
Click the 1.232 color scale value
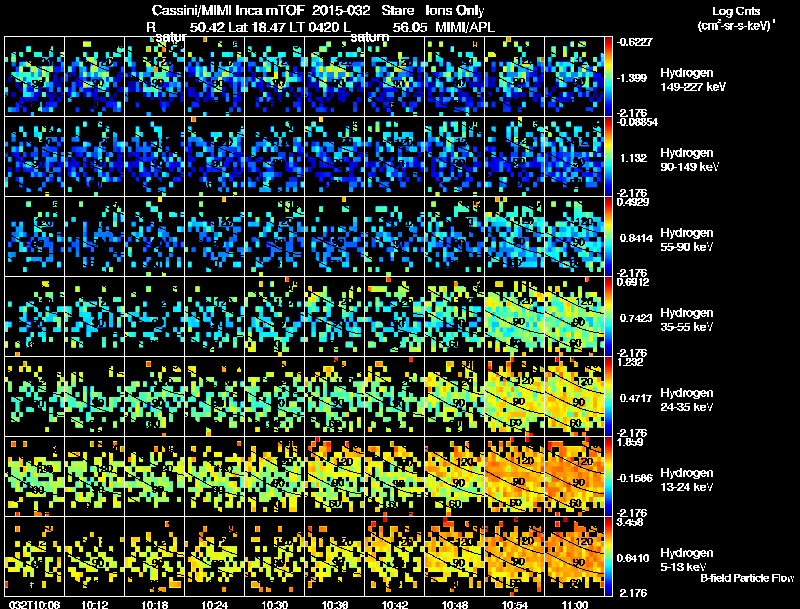(x=630, y=362)
